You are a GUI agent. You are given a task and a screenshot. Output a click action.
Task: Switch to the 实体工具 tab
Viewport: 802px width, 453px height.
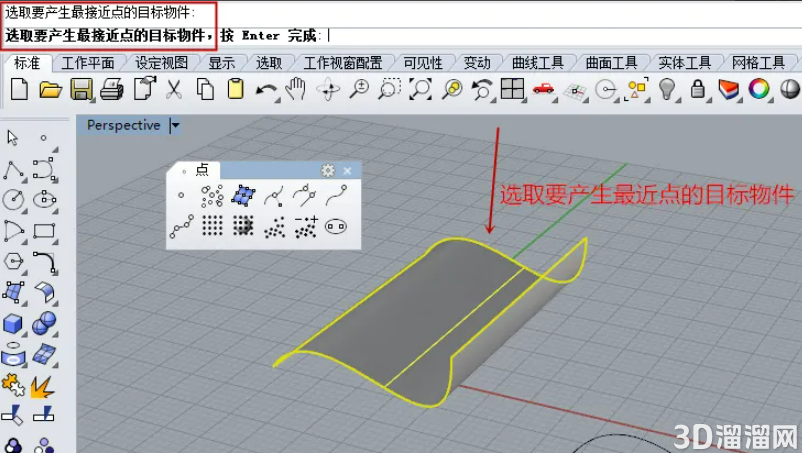tap(684, 63)
